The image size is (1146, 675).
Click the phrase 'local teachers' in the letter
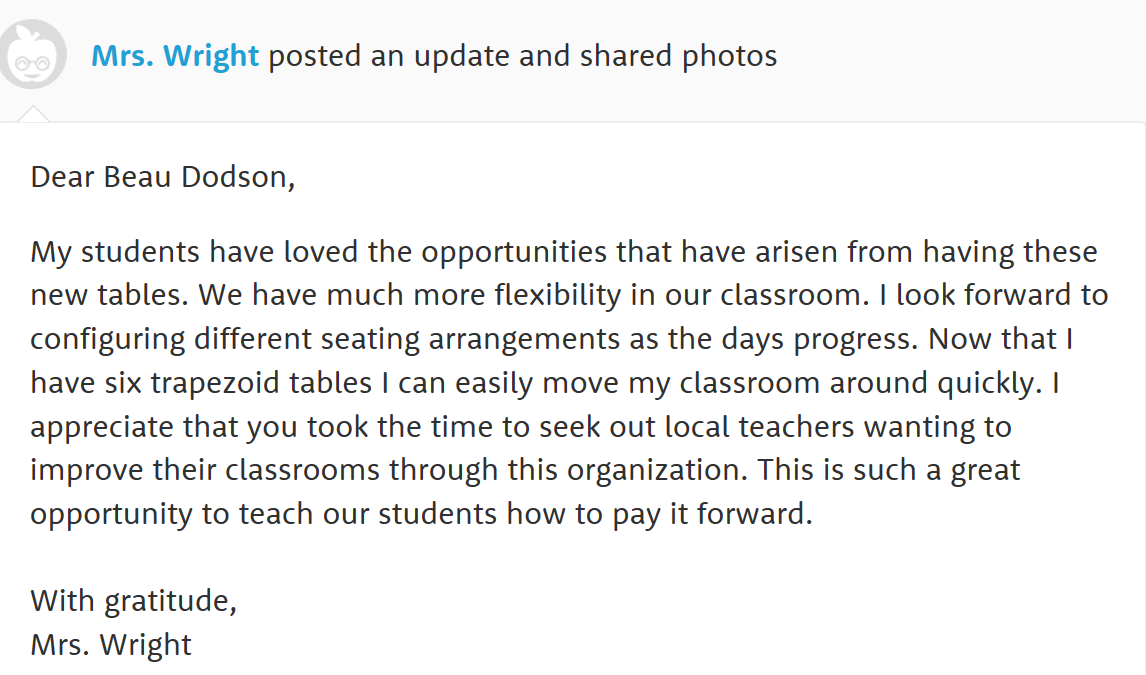(x=796, y=427)
